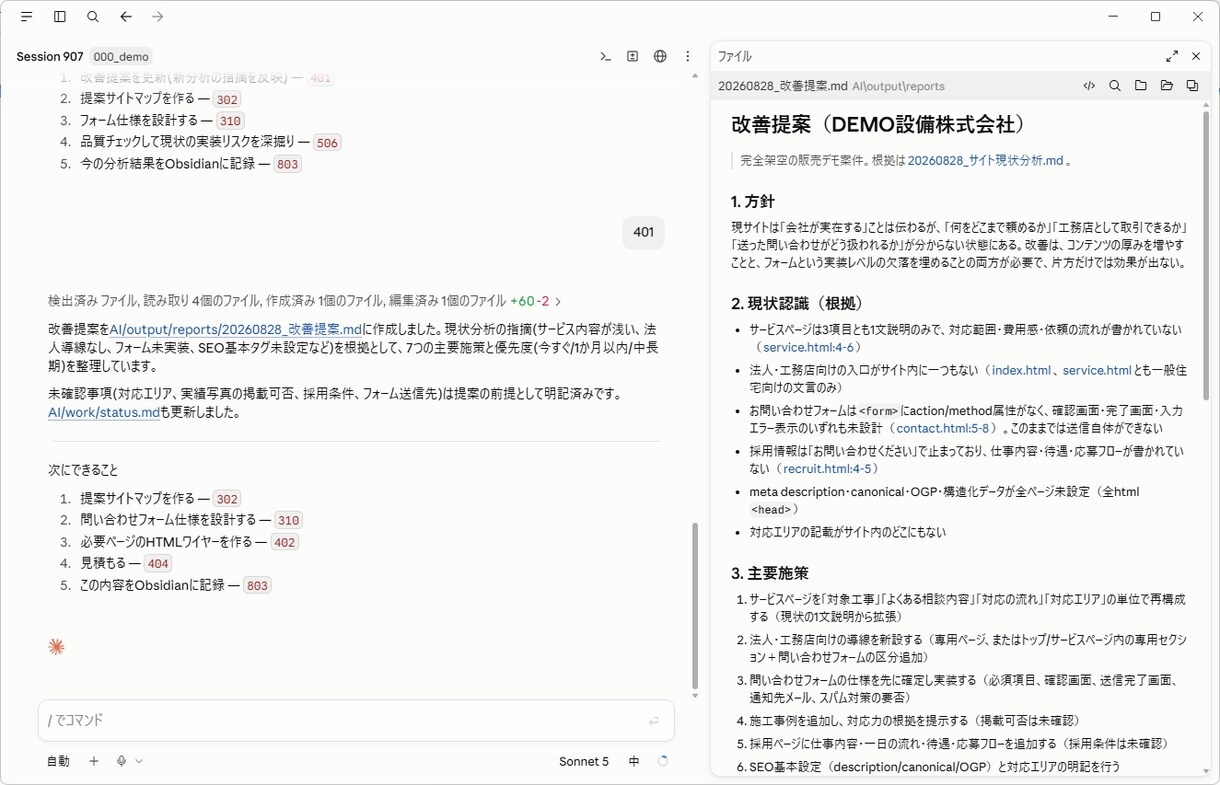Click the AI\output\reports path text
This screenshot has height=785, width=1220.
pyautogui.click(x=898, y=86)
